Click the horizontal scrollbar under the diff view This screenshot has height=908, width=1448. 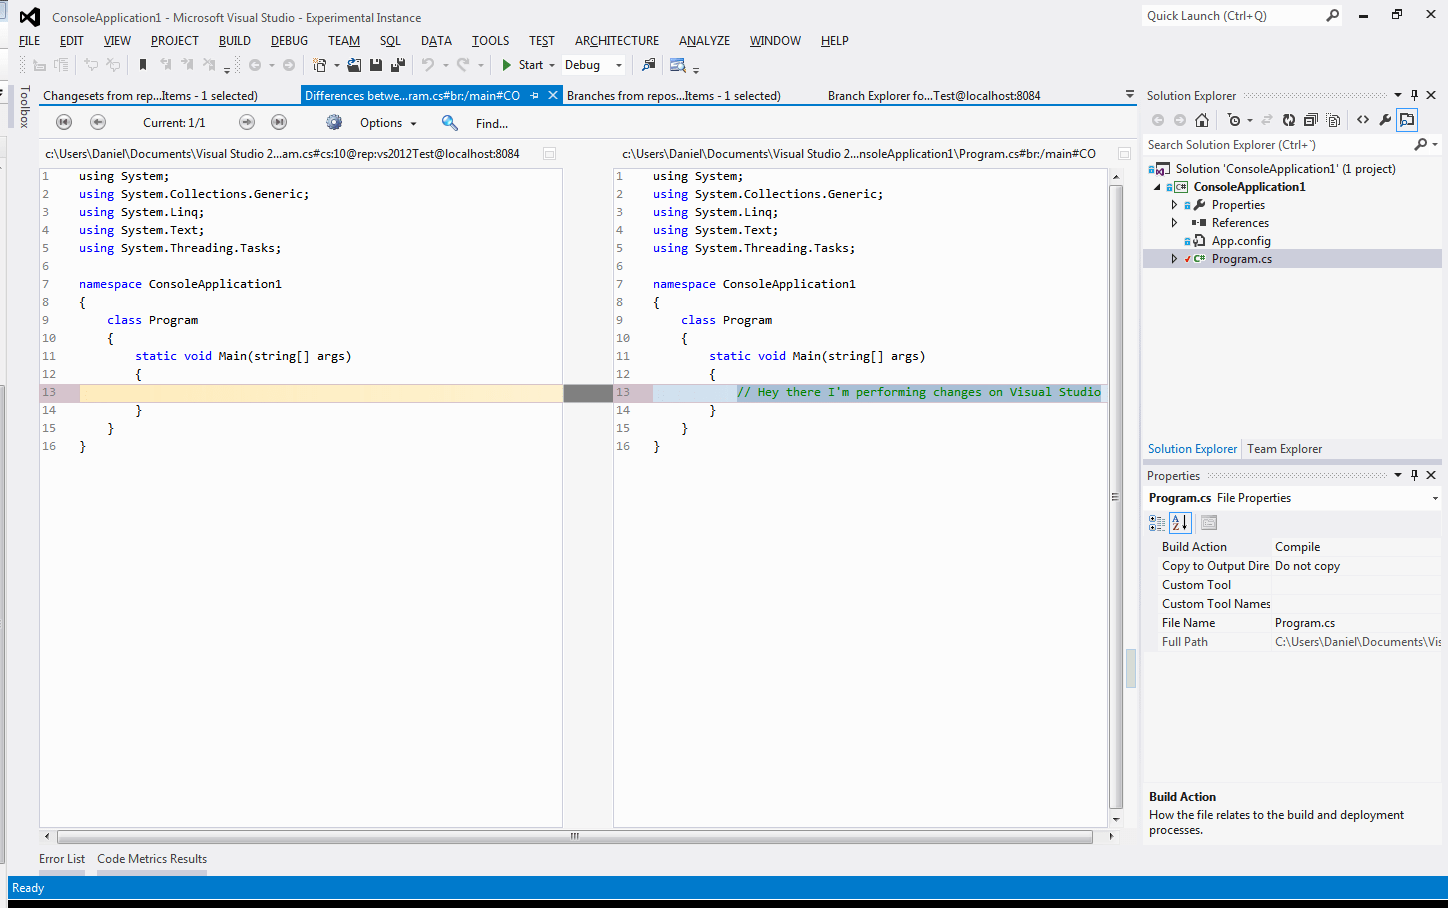(x=574, y=837)
